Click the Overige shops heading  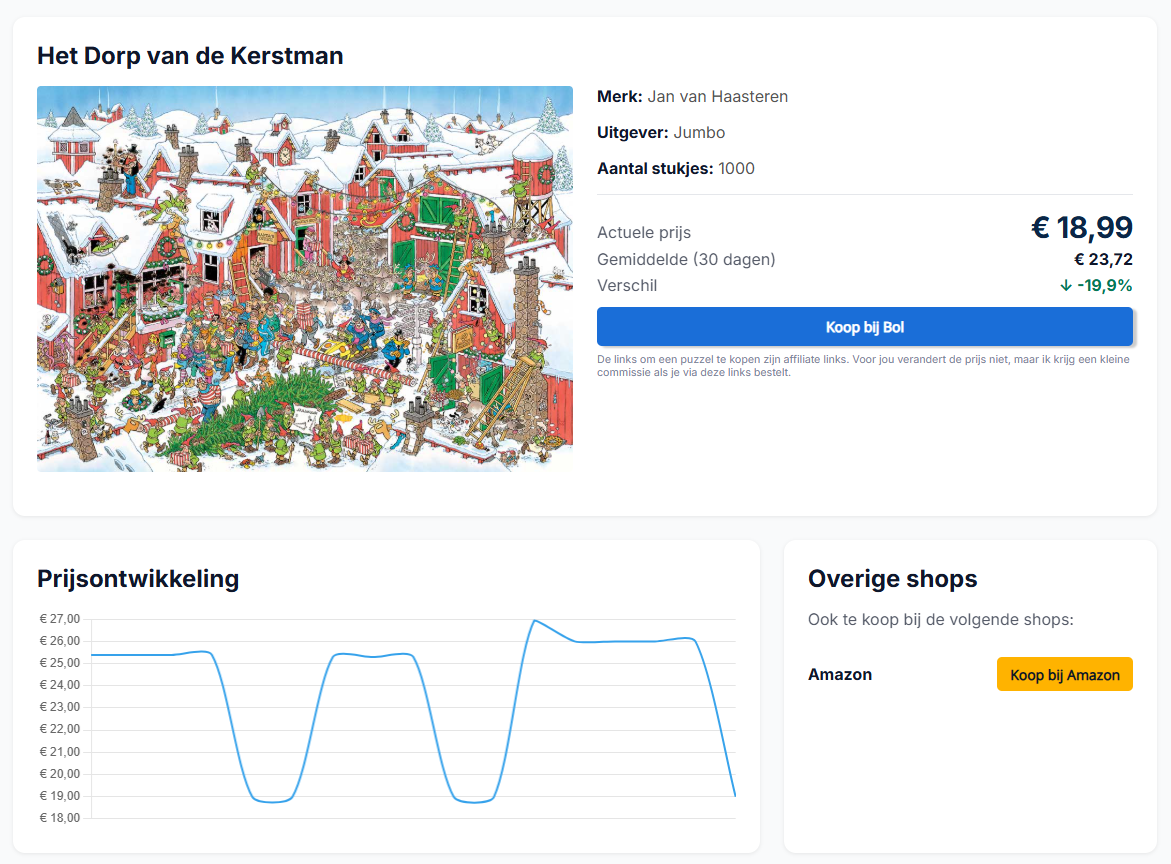[x=892, y=579]
